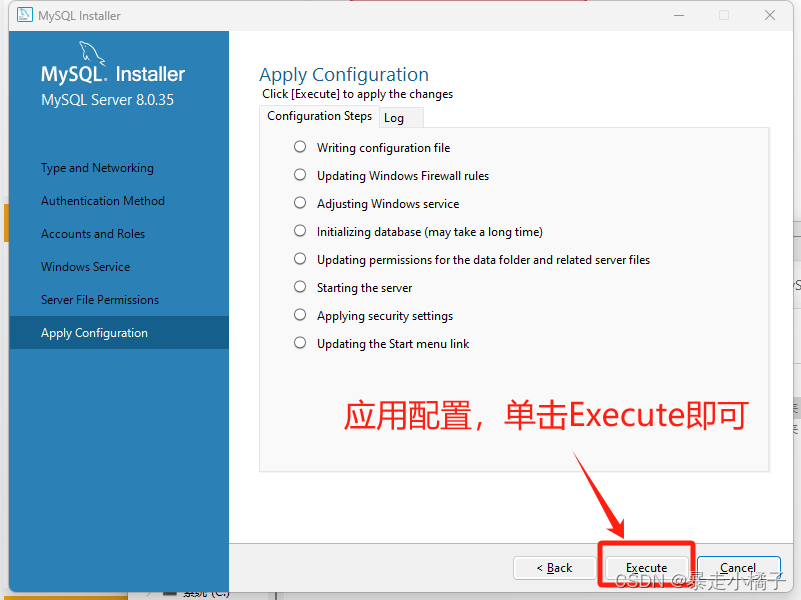
Task: Go to Accounts and Roles step
Action: [x=93, y=234]
